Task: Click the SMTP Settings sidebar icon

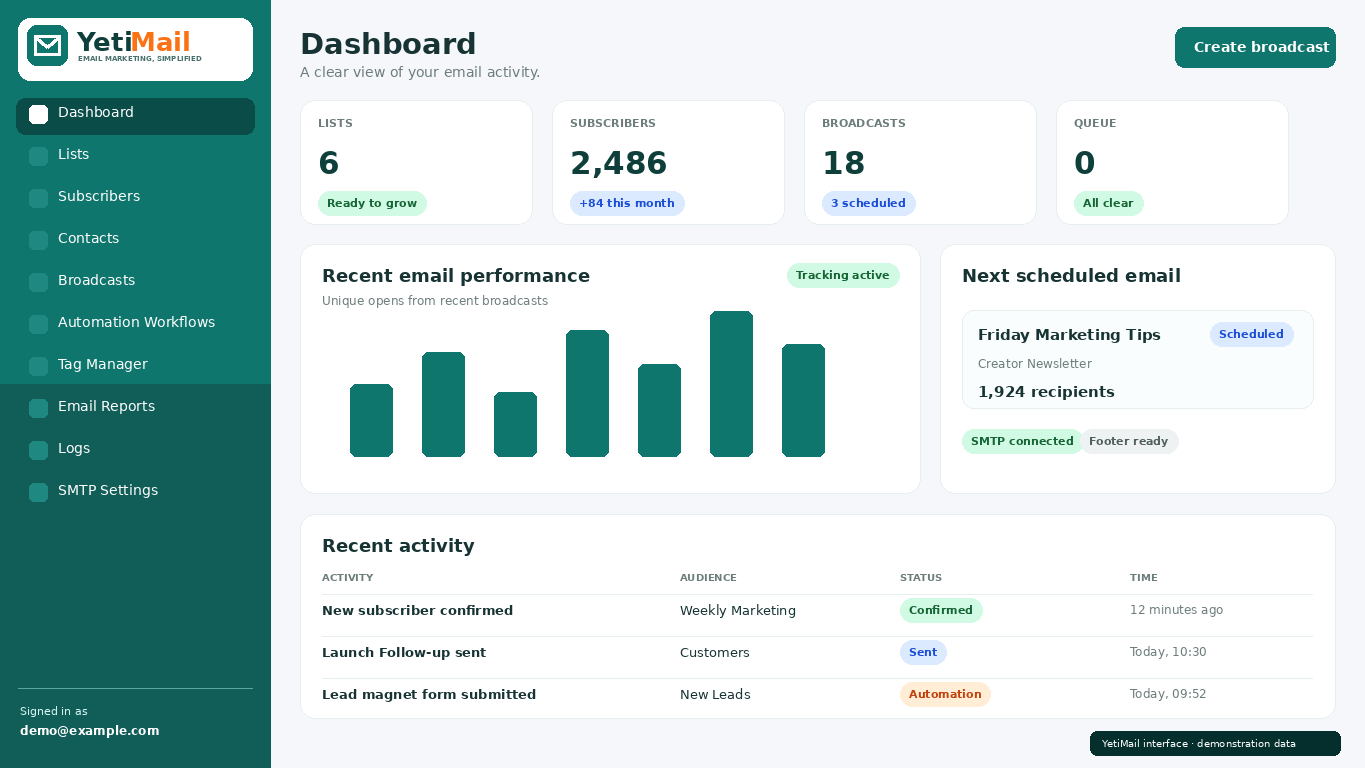Action: click(38, 493)
